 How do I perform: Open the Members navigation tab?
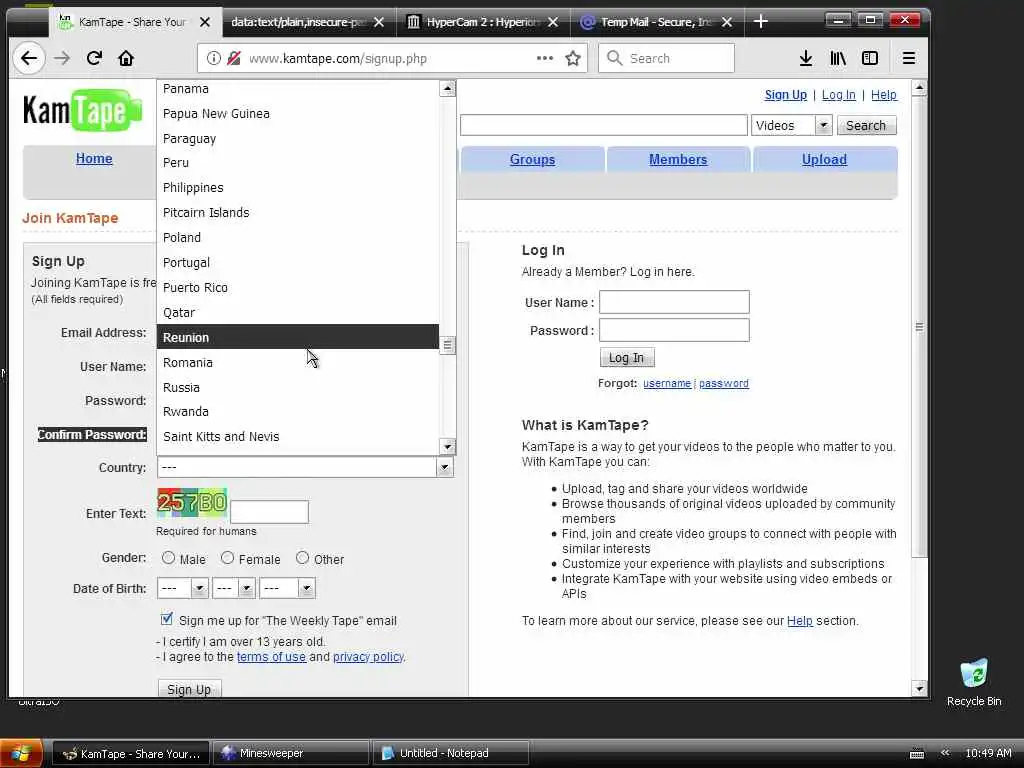678,159
